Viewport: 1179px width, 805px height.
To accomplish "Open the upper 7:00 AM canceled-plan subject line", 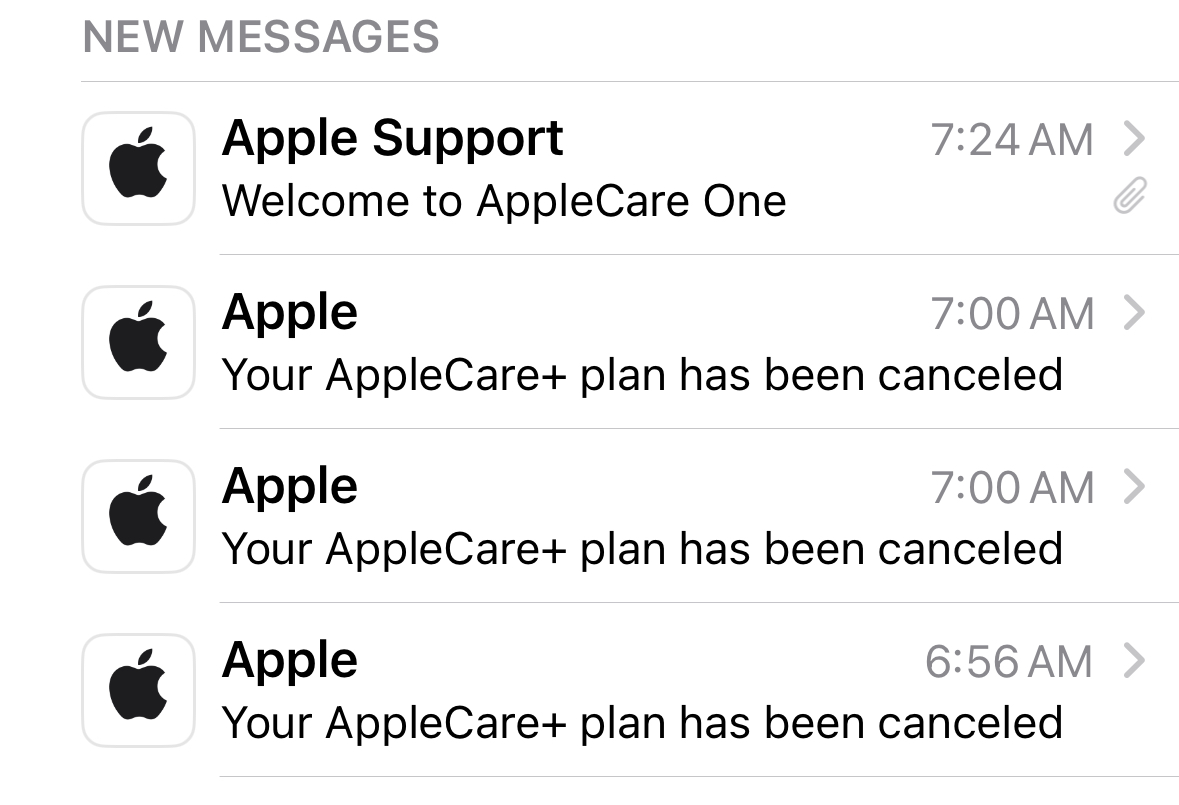I will (x=642, y=375).
